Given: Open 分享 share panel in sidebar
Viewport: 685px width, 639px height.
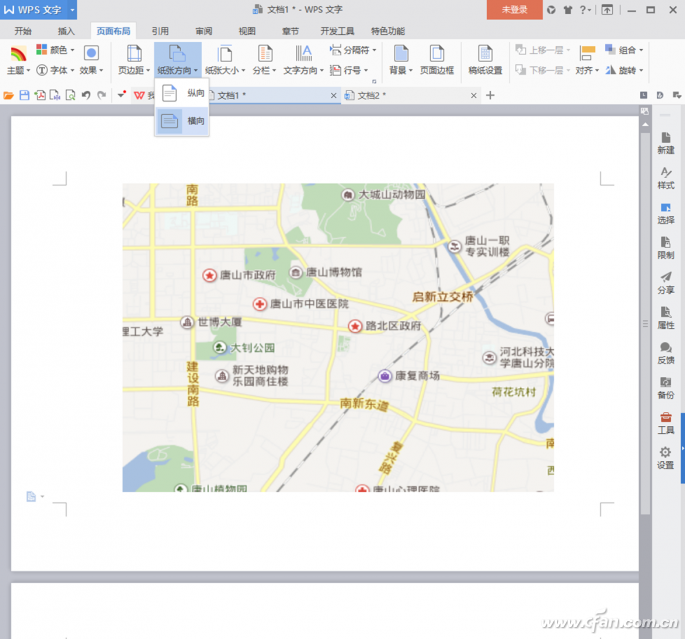Looking at the screenshot, I should click(x=665, y=282).
